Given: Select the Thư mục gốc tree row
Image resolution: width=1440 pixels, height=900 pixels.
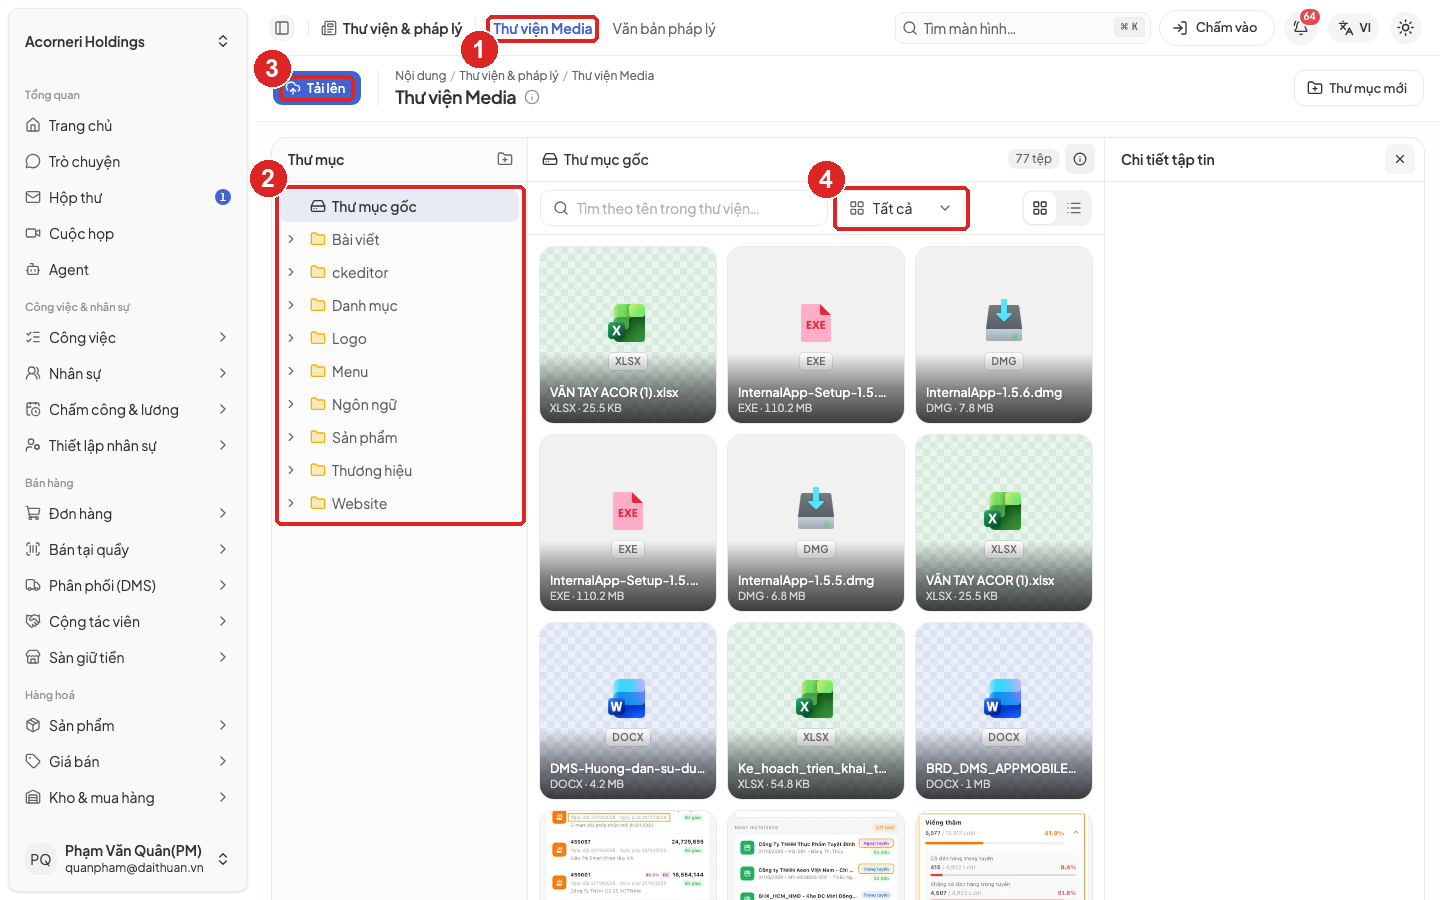Looking at the screenshot, I should (400, 206).
